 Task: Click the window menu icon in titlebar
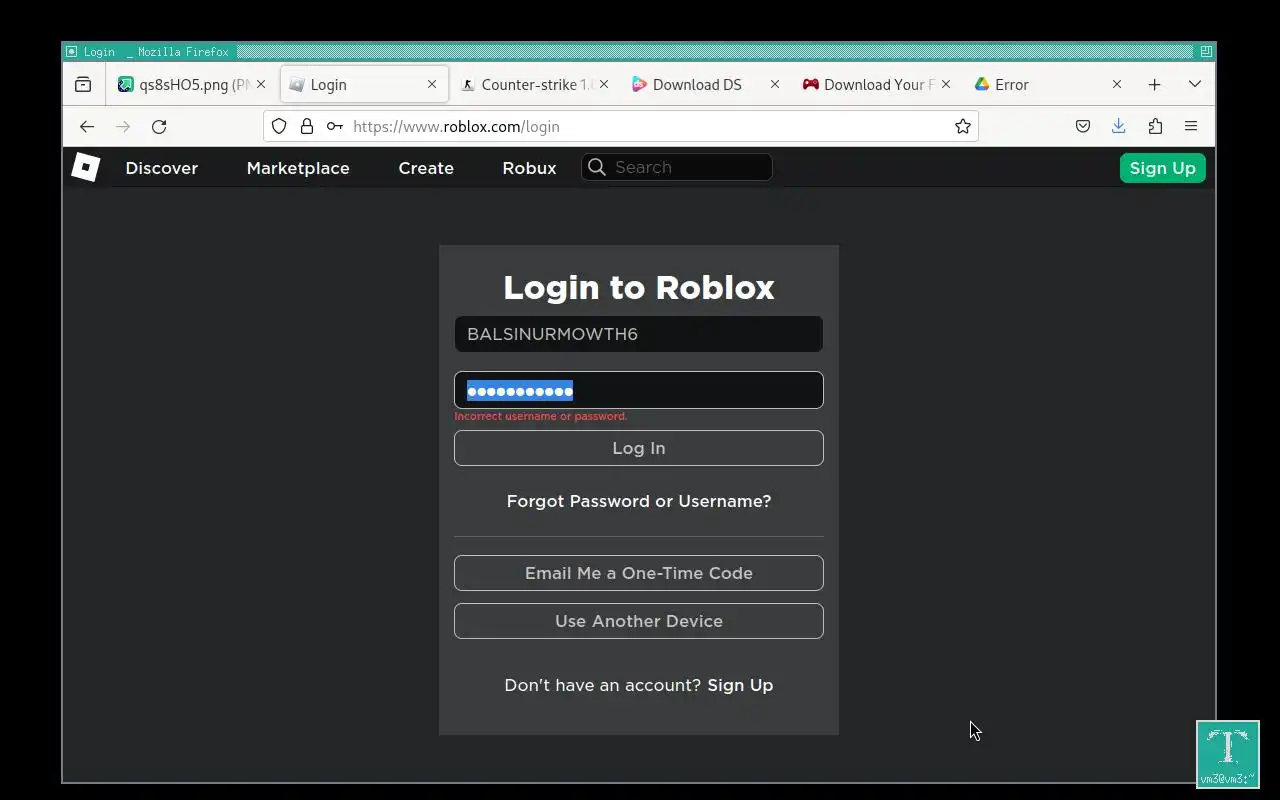tap(71, 51)
